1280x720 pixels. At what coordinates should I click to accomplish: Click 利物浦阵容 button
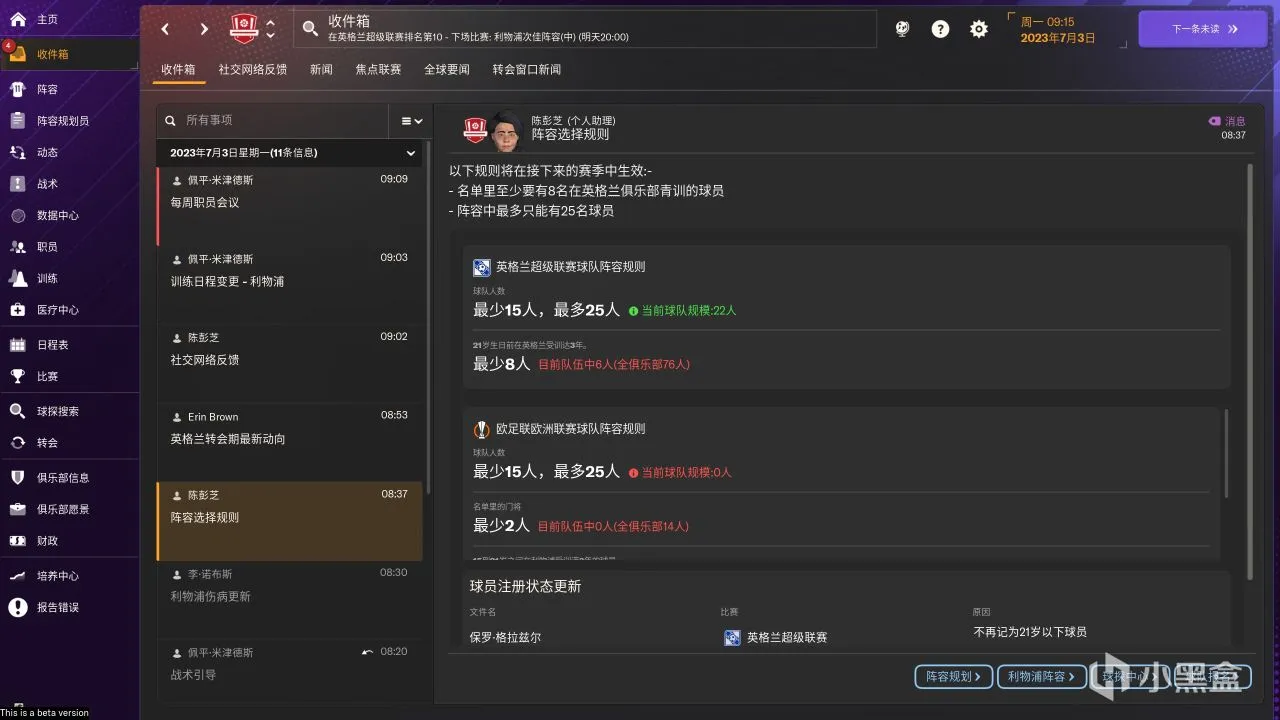pos(1042,677)
